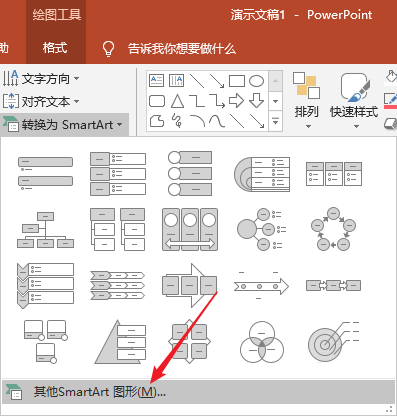Click the shape effects icon
The image size is (397, 416).
pos(391,123)
